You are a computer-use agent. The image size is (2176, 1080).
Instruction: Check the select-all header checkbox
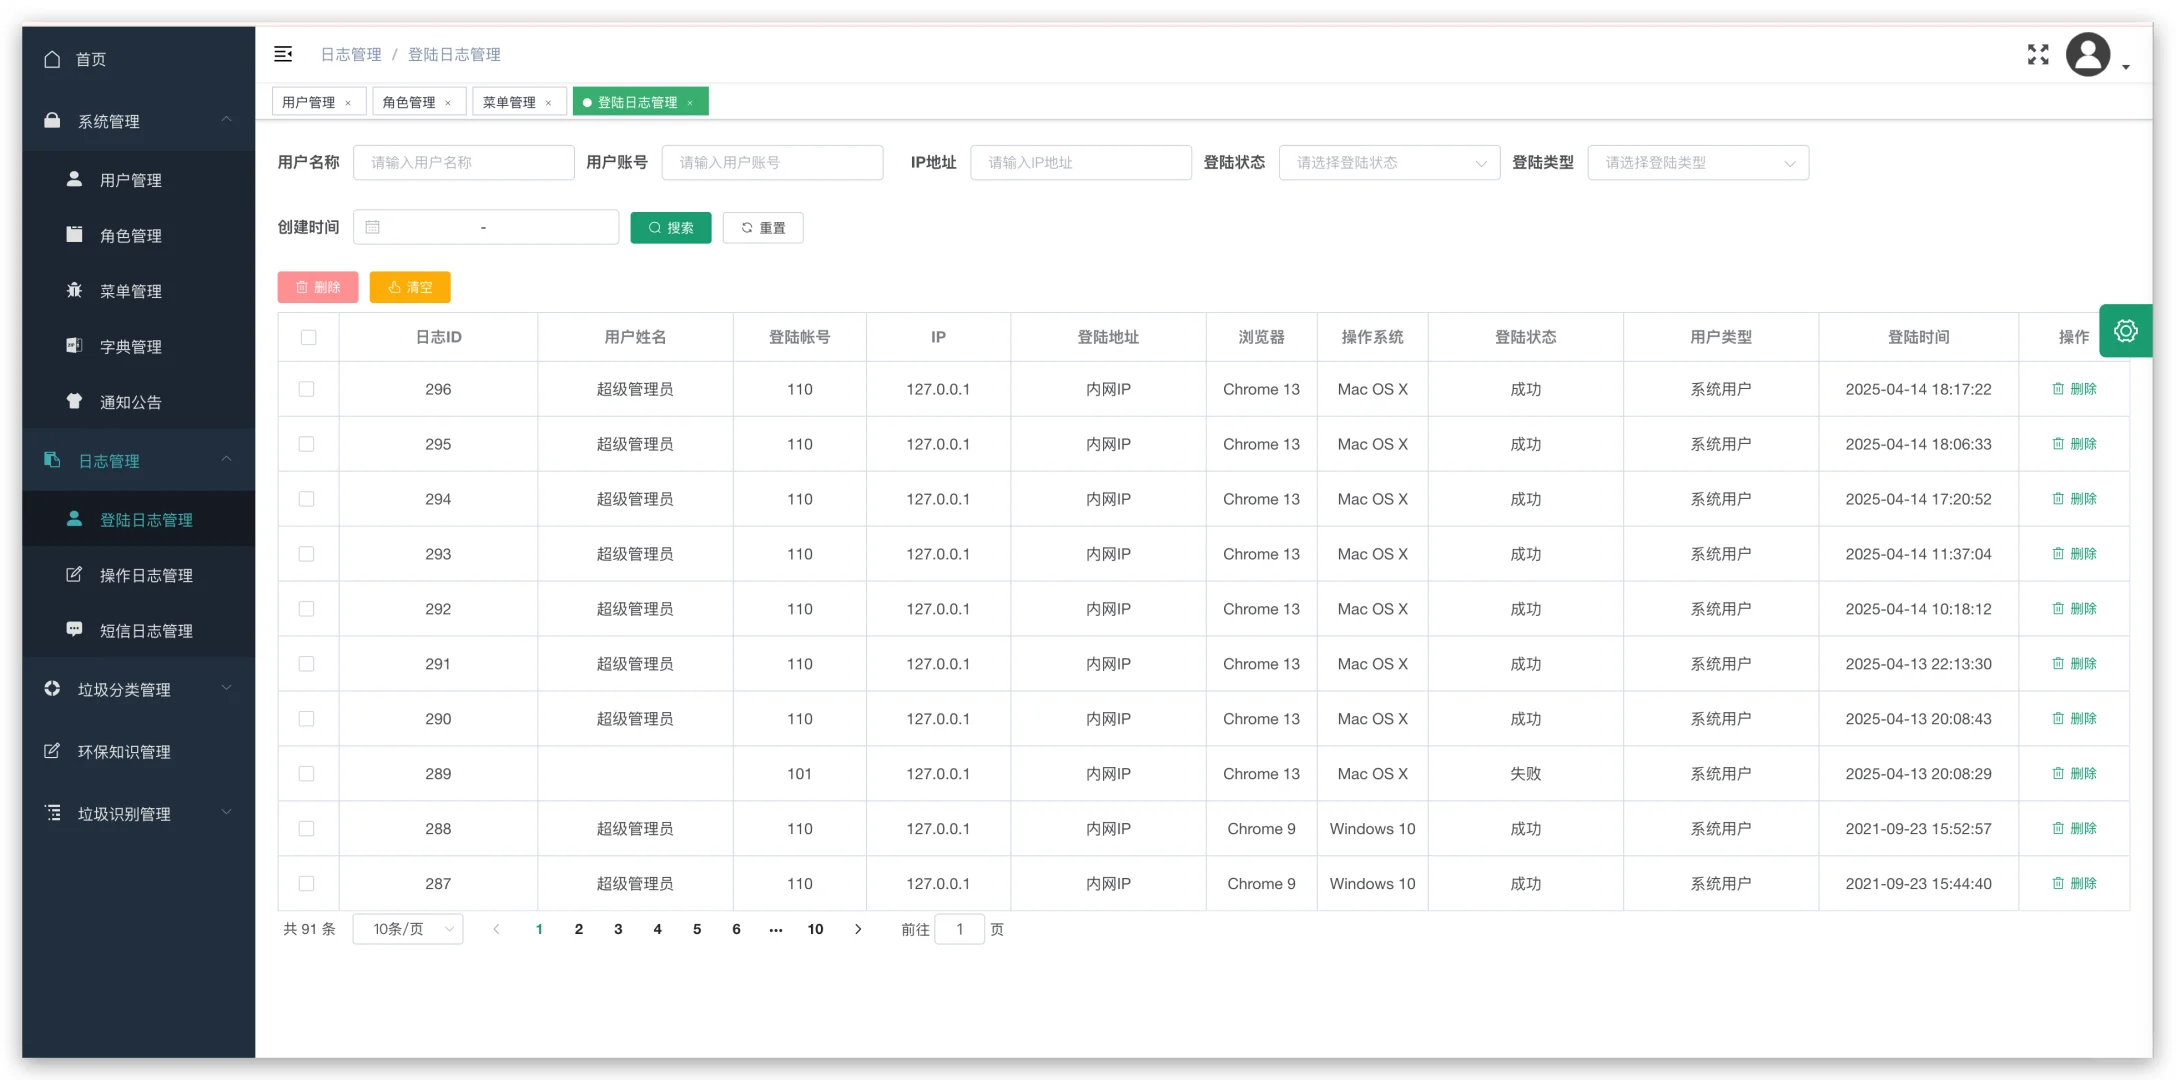(308, 337)
